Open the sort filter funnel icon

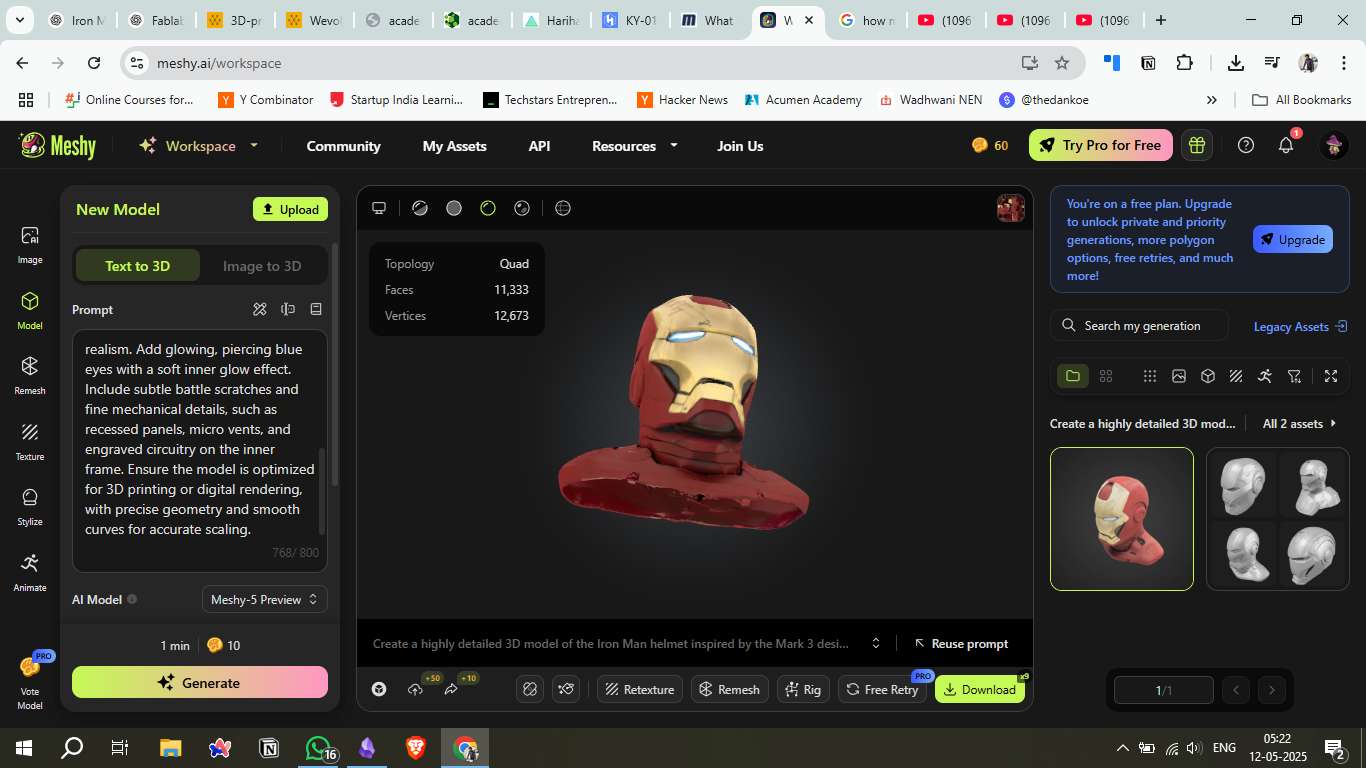coord(1295,376)
